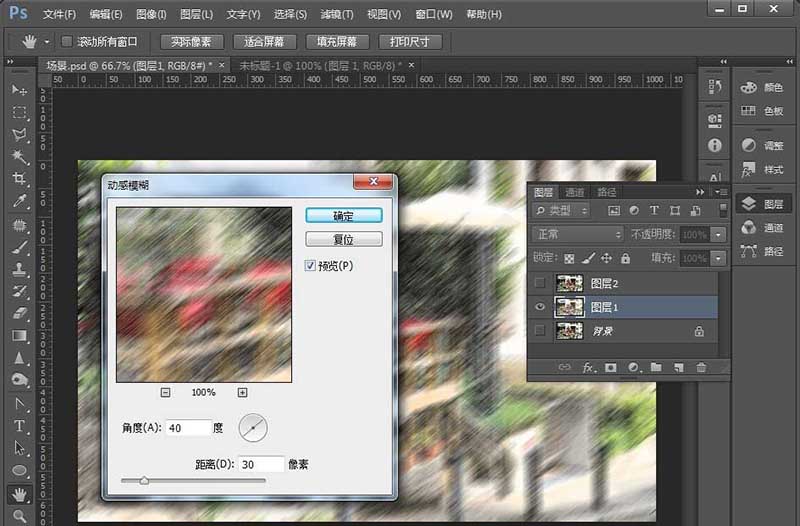
Task: Select the Ellipse shape tool
Action: tap(19, 470)
